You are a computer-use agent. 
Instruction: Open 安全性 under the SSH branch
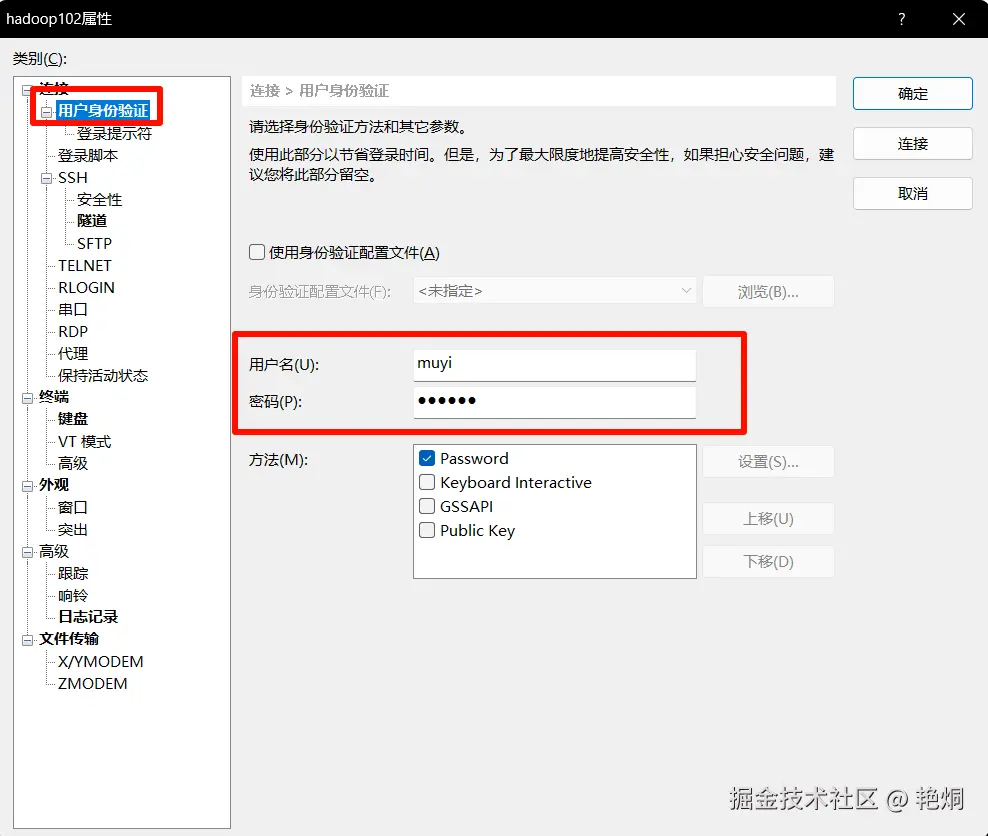pyautogui.click(x=98, y=199)
